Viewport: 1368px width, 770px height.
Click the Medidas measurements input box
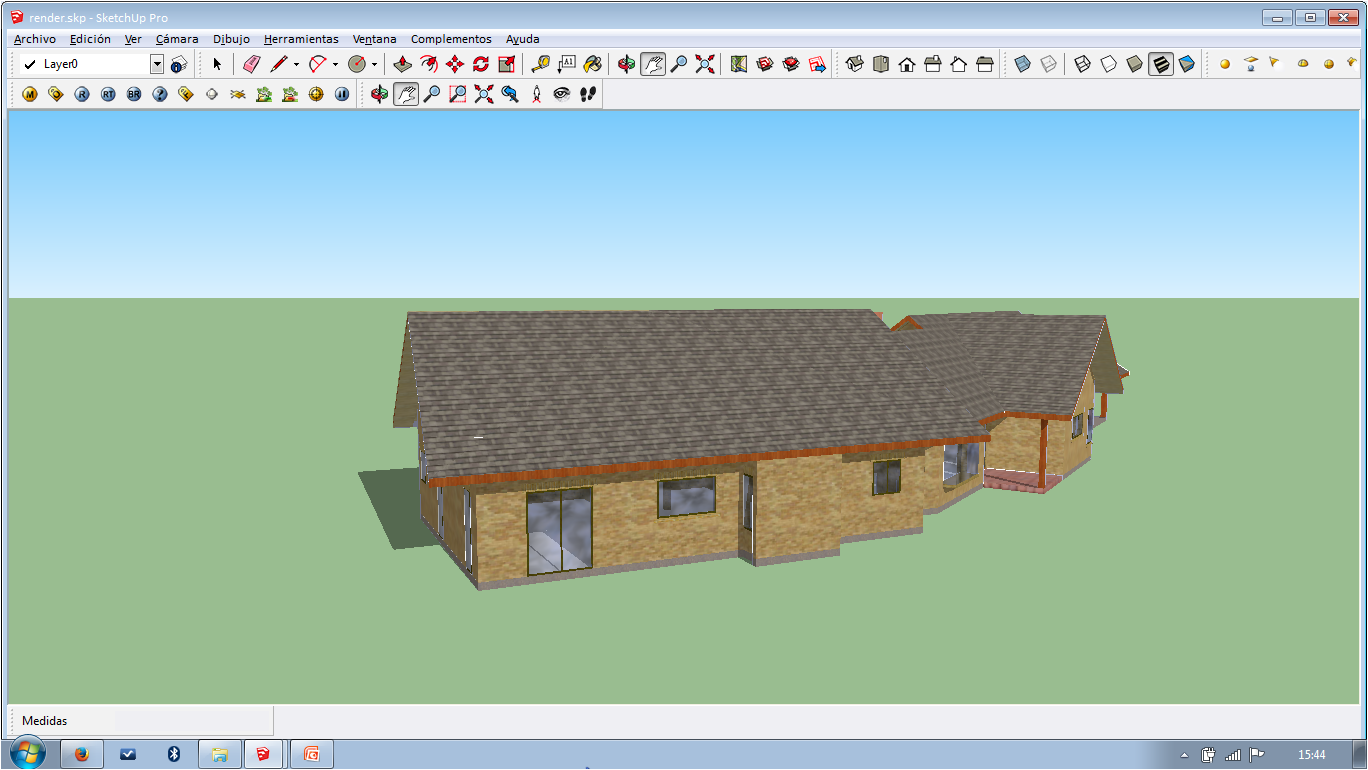[192, 720]
